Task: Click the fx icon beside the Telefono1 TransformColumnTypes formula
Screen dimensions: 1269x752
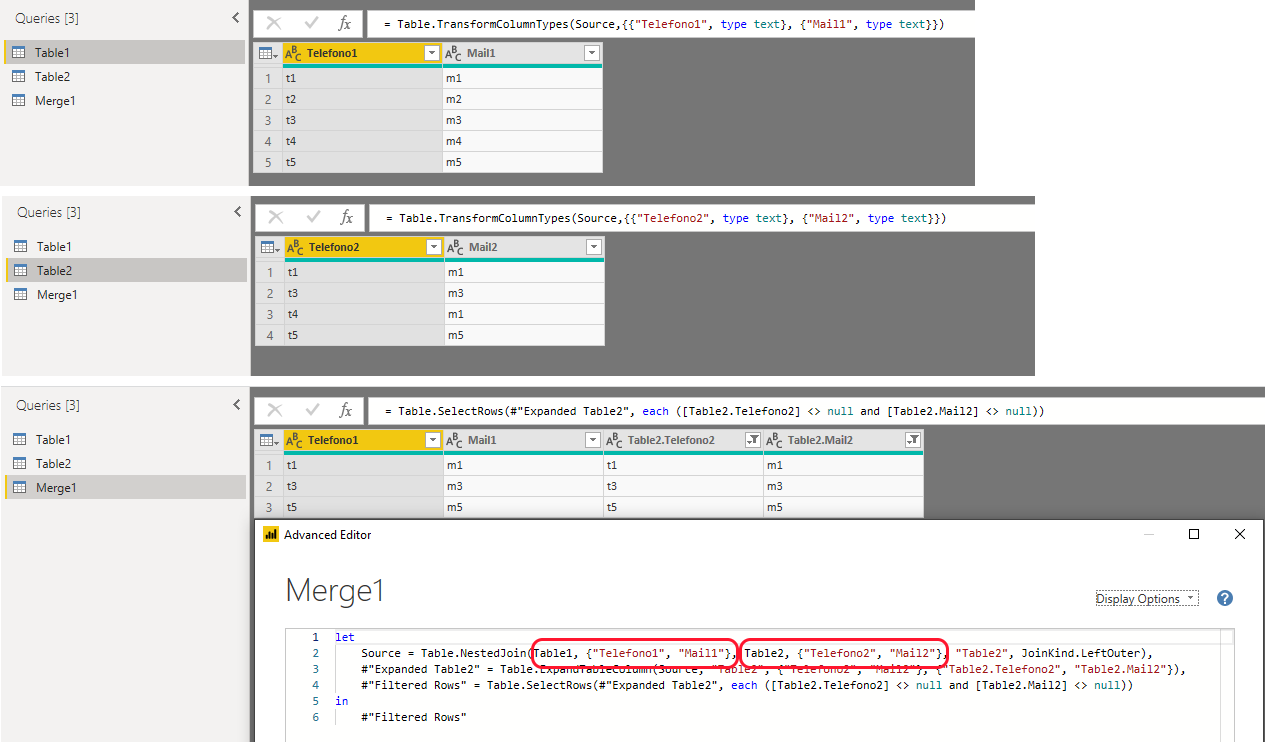Action: [x=345, y=23]
